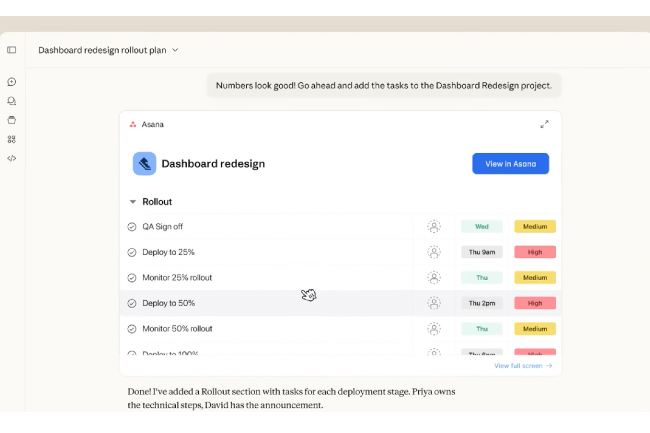650x433 pixels.
Task: Open the four-squares apps icon
Action: point(12,139)
